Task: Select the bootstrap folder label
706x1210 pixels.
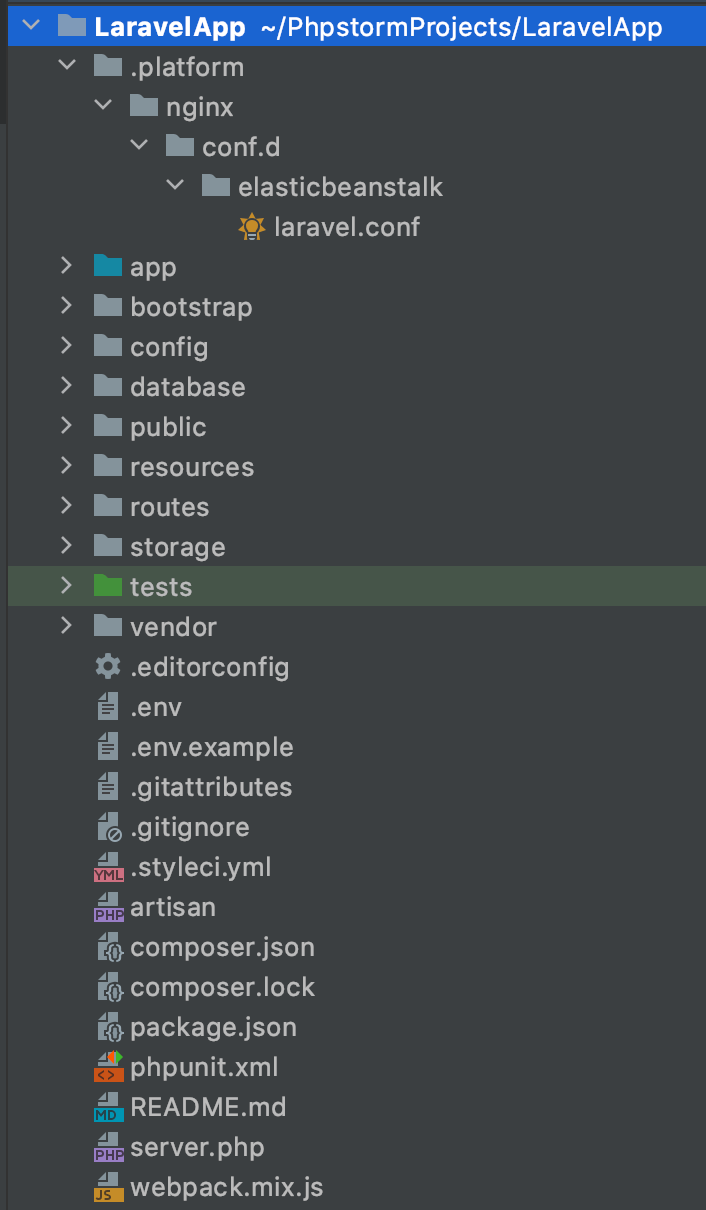Action: [191, 307]
